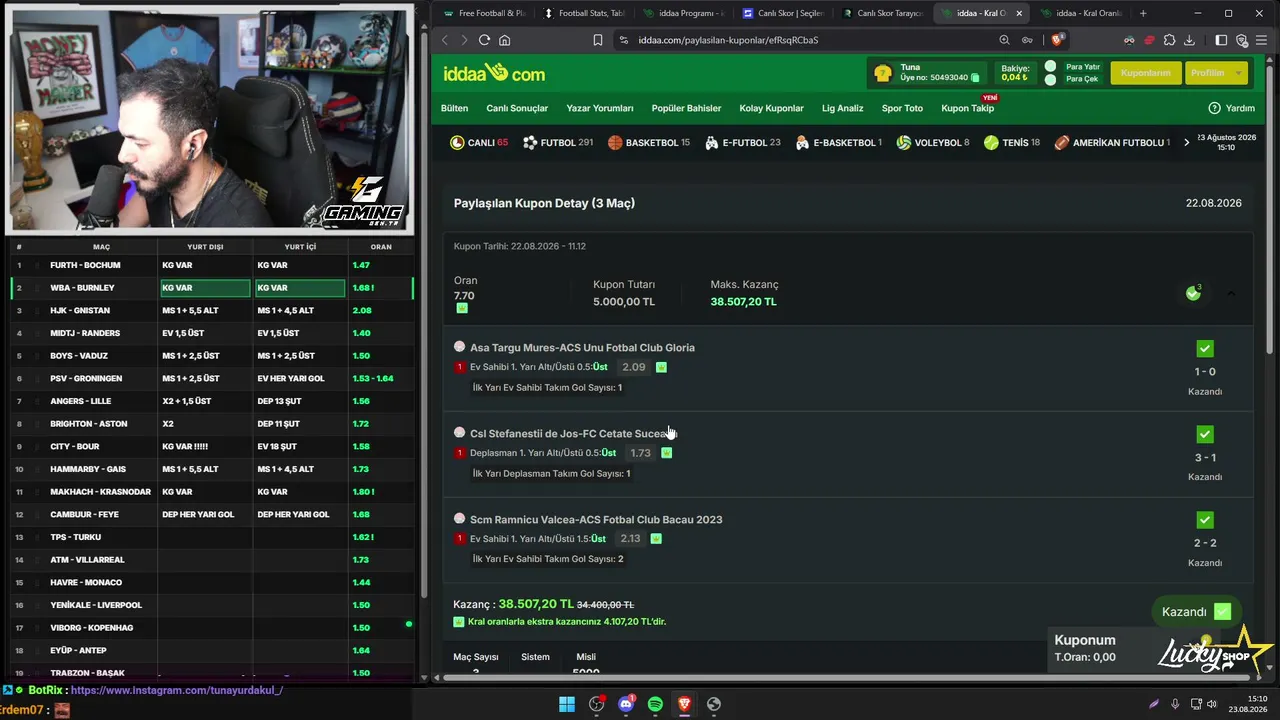Click the crown icon next to odds 1.73

point(667,453)
